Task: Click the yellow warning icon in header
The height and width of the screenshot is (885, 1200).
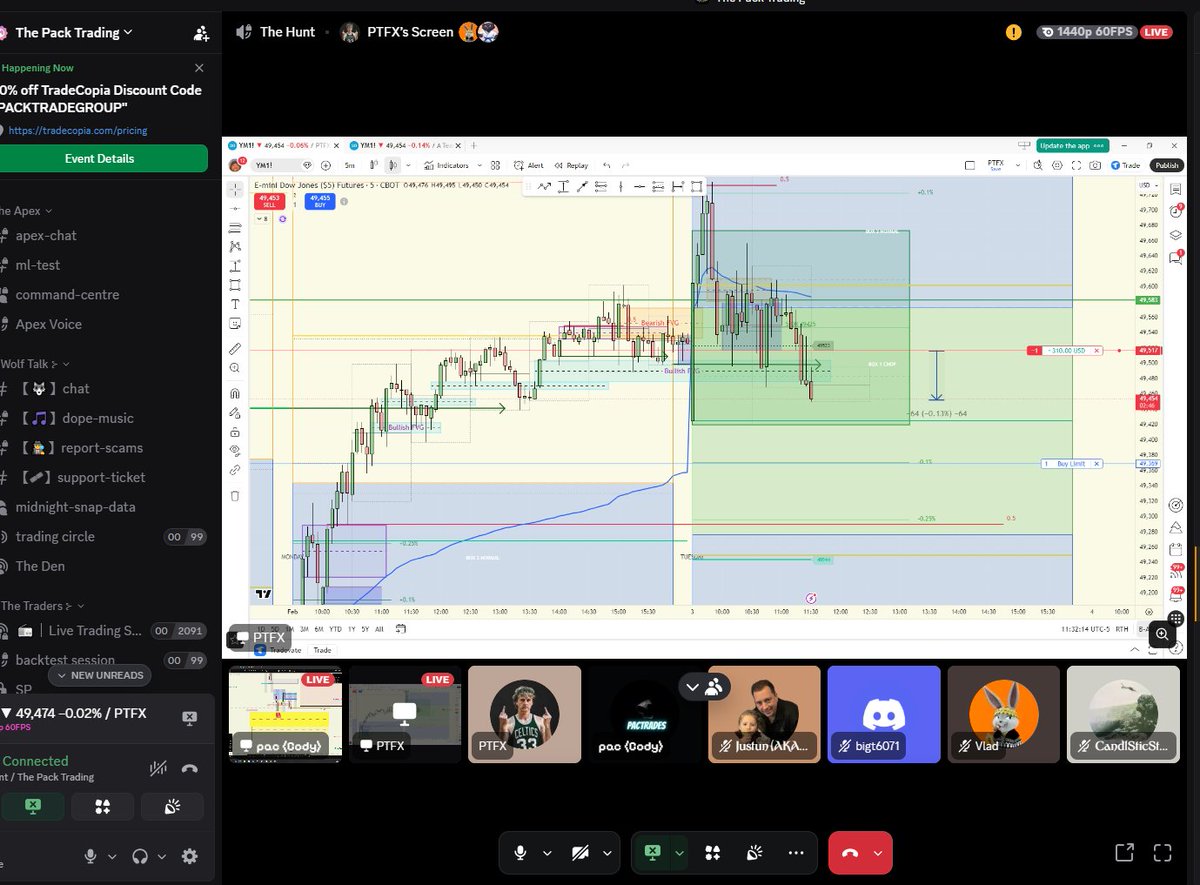Action: (1014, 32)
